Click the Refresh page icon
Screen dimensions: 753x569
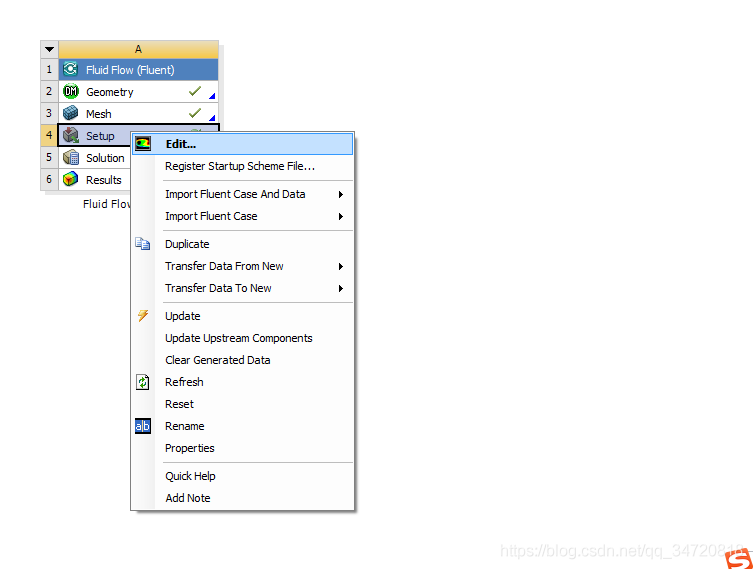pyautogui.click(x=143, y=382)
